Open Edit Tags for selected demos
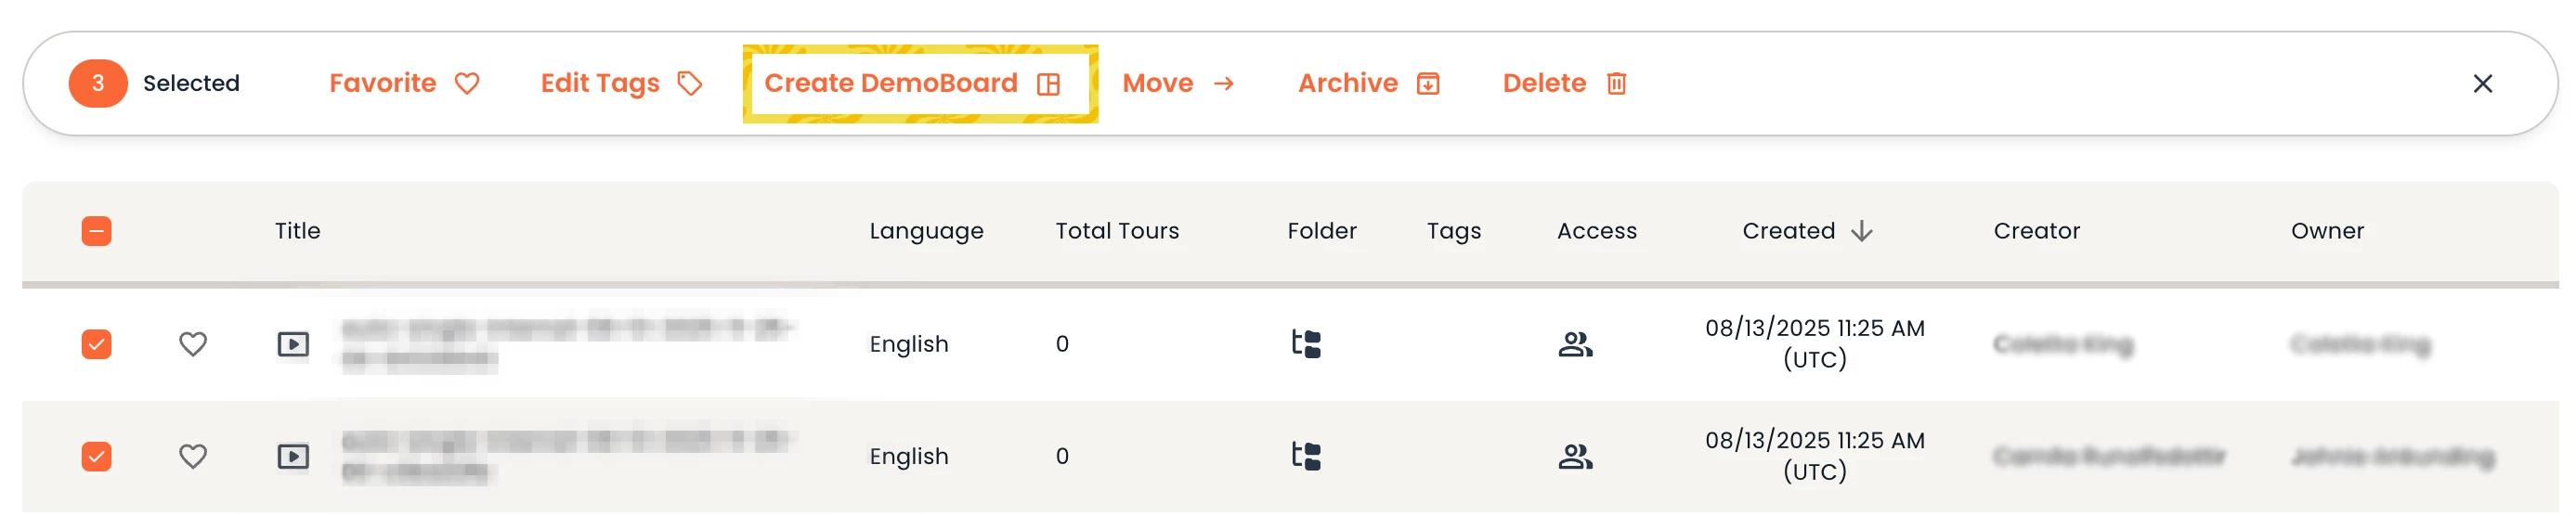 [621, 83]
